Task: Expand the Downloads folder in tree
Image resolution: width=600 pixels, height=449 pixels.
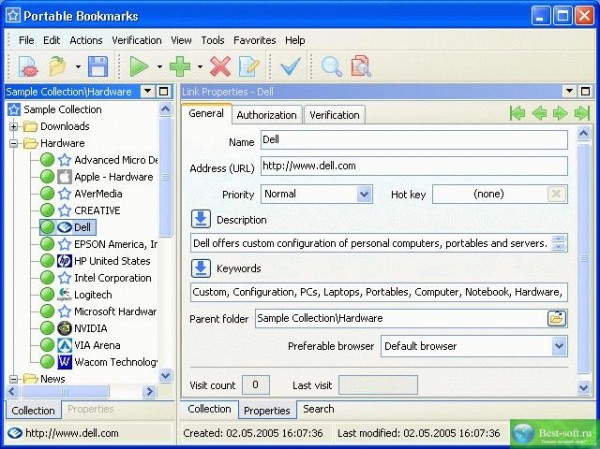Action: [x=14, y=127]
